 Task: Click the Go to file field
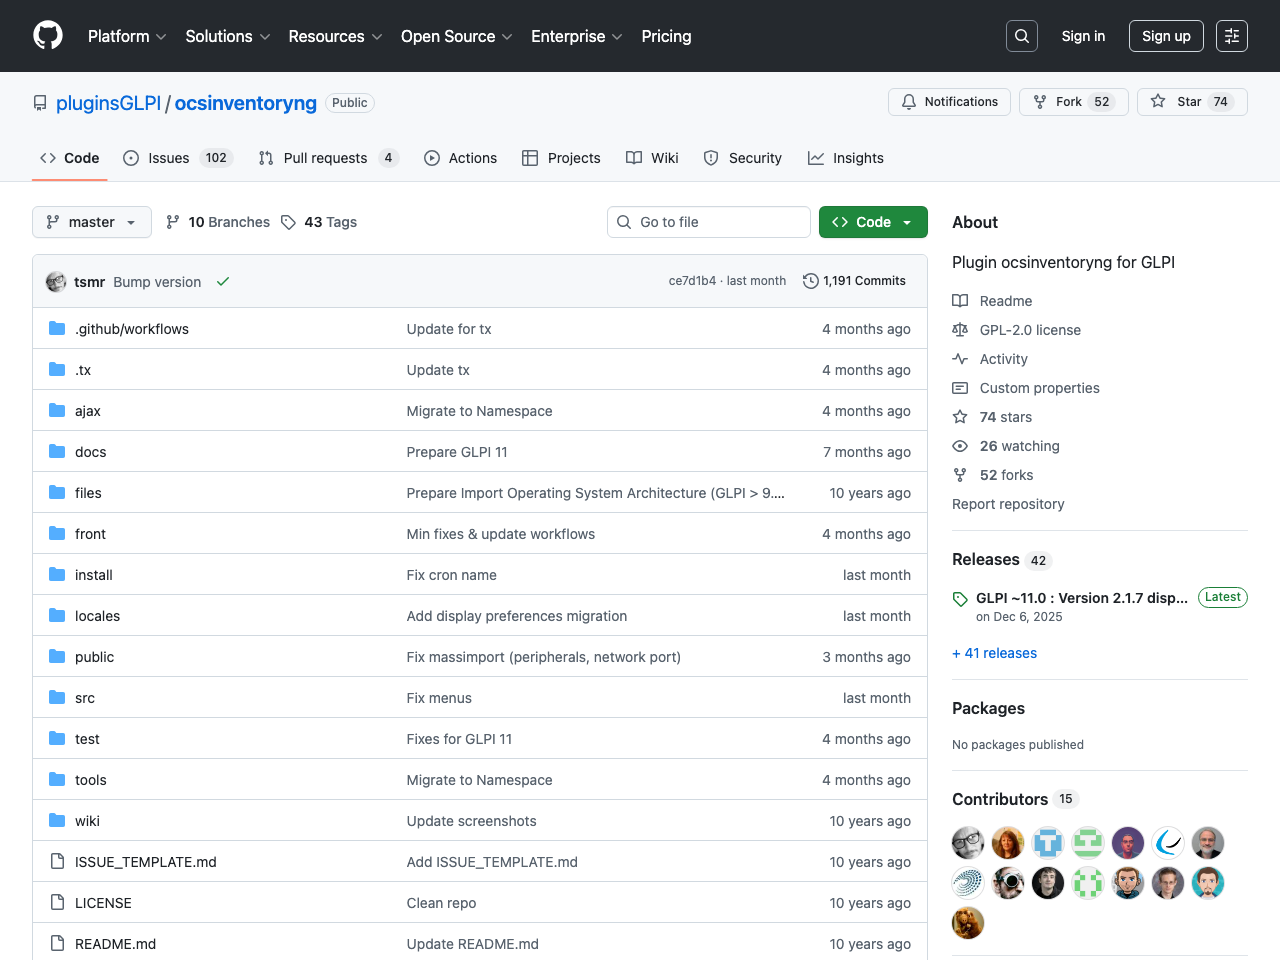click(708, 222)
